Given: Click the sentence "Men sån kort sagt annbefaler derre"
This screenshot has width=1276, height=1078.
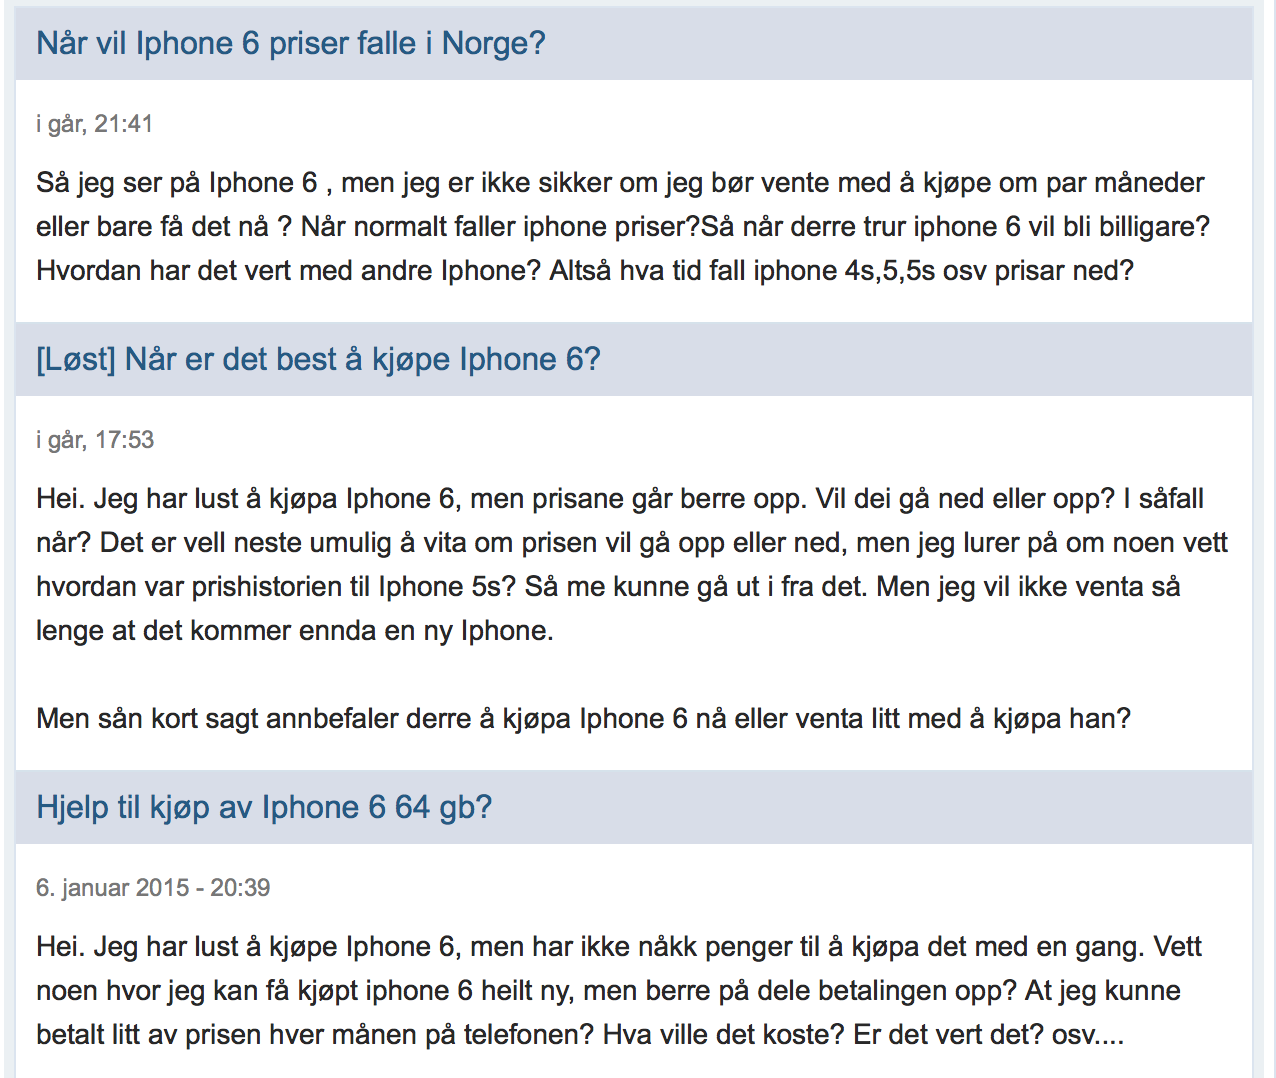Looking at the screenshot, I should pos(583,718).
